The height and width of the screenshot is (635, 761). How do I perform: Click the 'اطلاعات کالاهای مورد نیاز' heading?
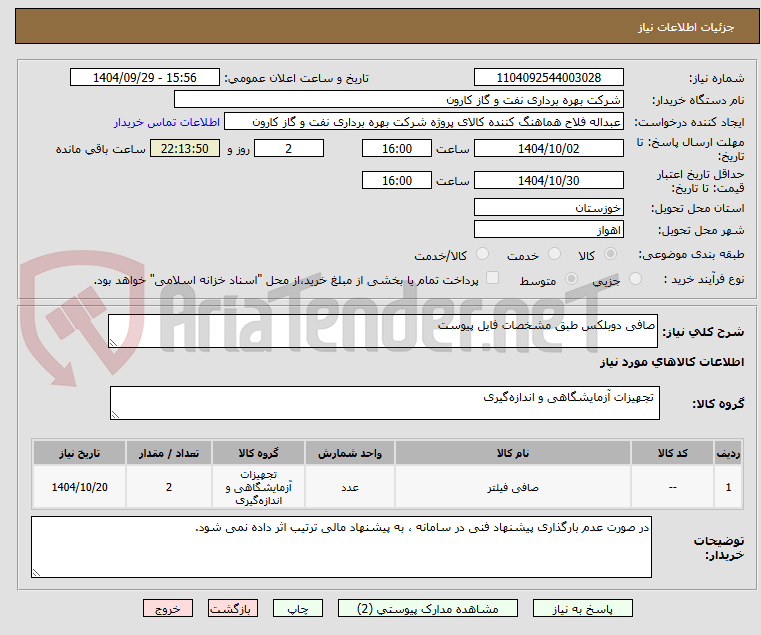click(672, 362)
